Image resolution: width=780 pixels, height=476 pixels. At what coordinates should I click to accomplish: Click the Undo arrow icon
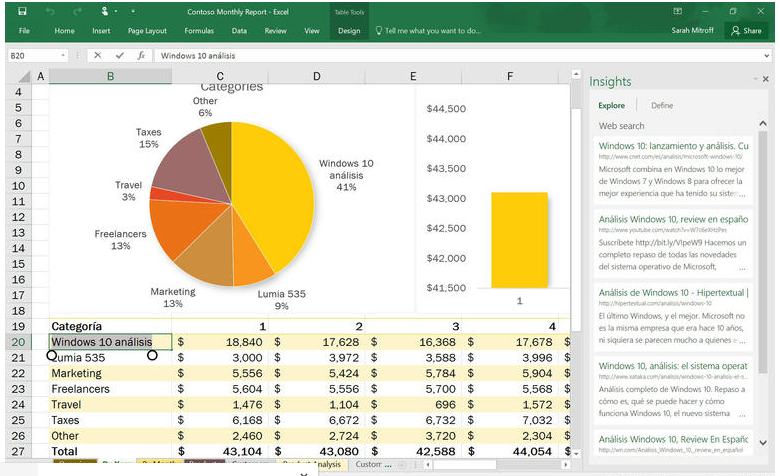pyautogui.click(x=50, y=11)
